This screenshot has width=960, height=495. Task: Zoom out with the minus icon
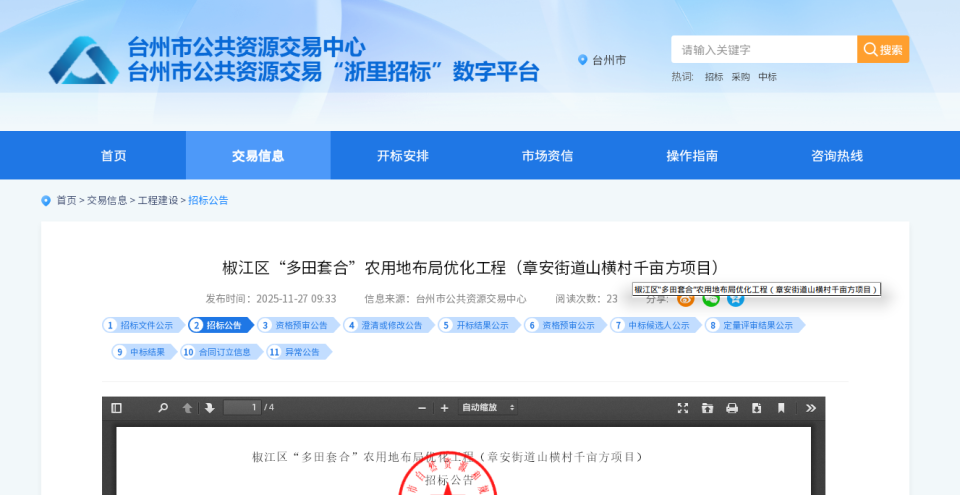click(422, 408)
